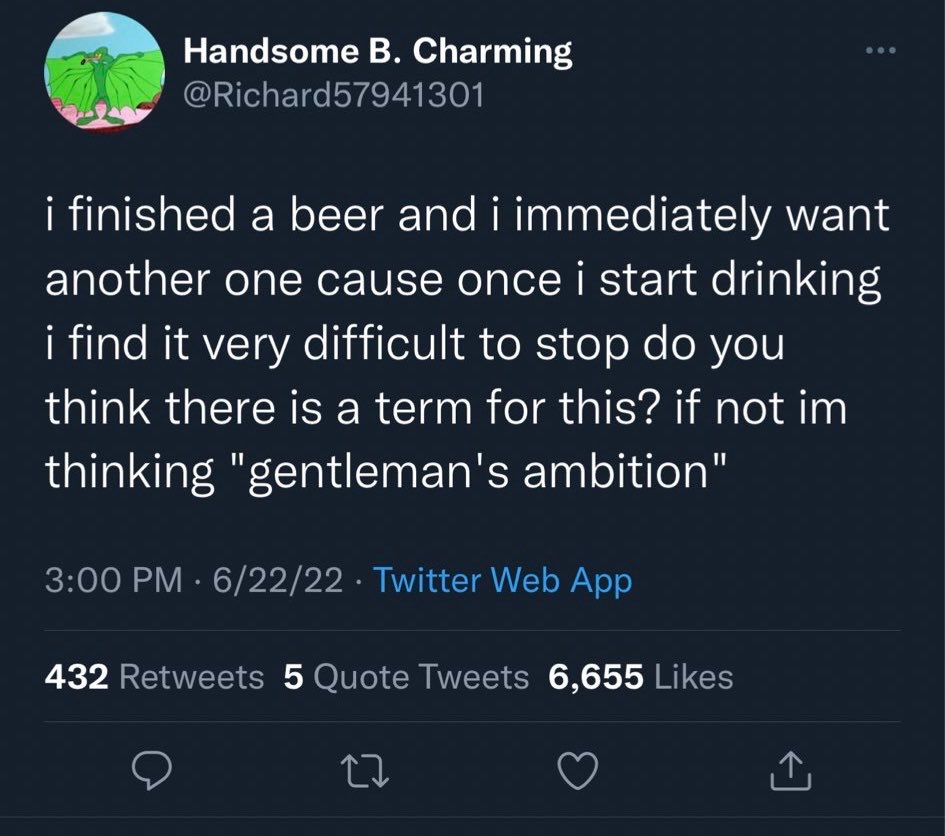Open the three-dot more options menu
945x836 pixels.
pyautogui.click(x=881, y=51)
